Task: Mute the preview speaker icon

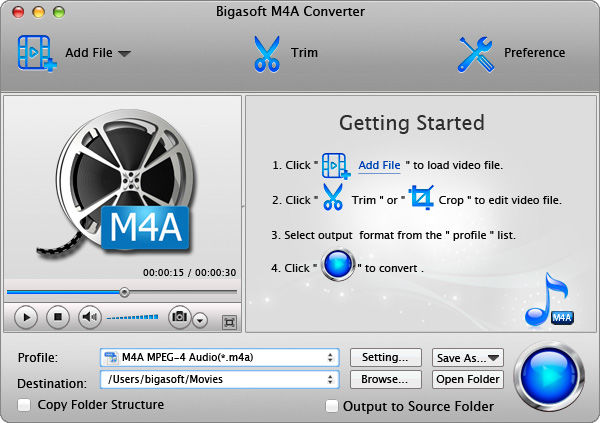Action: 89,318
